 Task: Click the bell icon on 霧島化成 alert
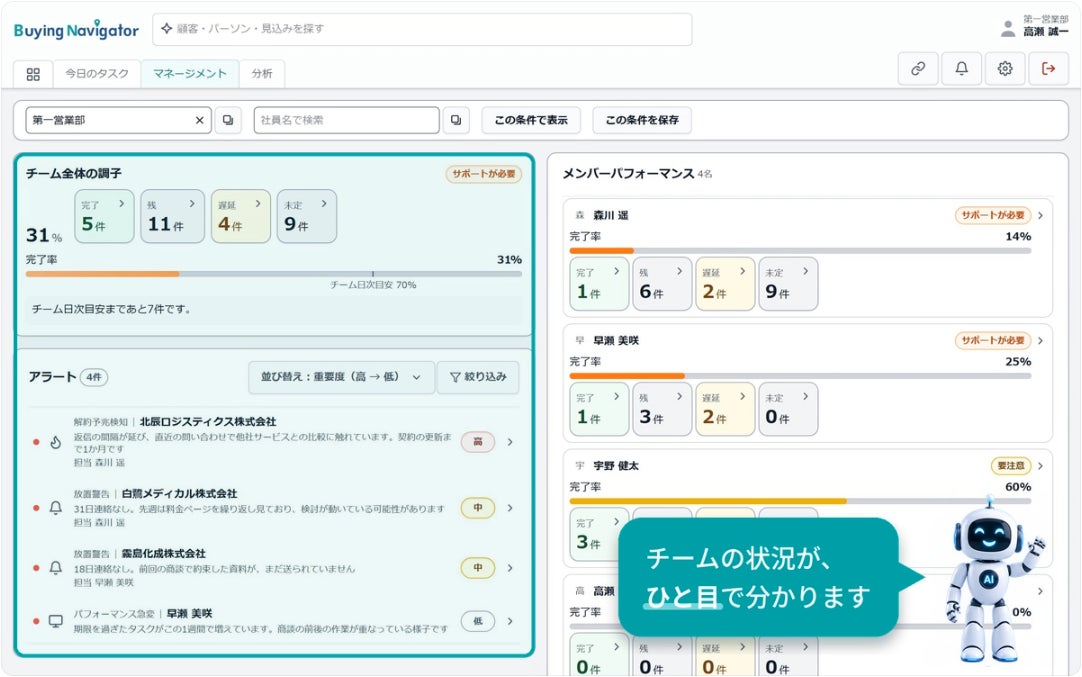coord(56,568)
